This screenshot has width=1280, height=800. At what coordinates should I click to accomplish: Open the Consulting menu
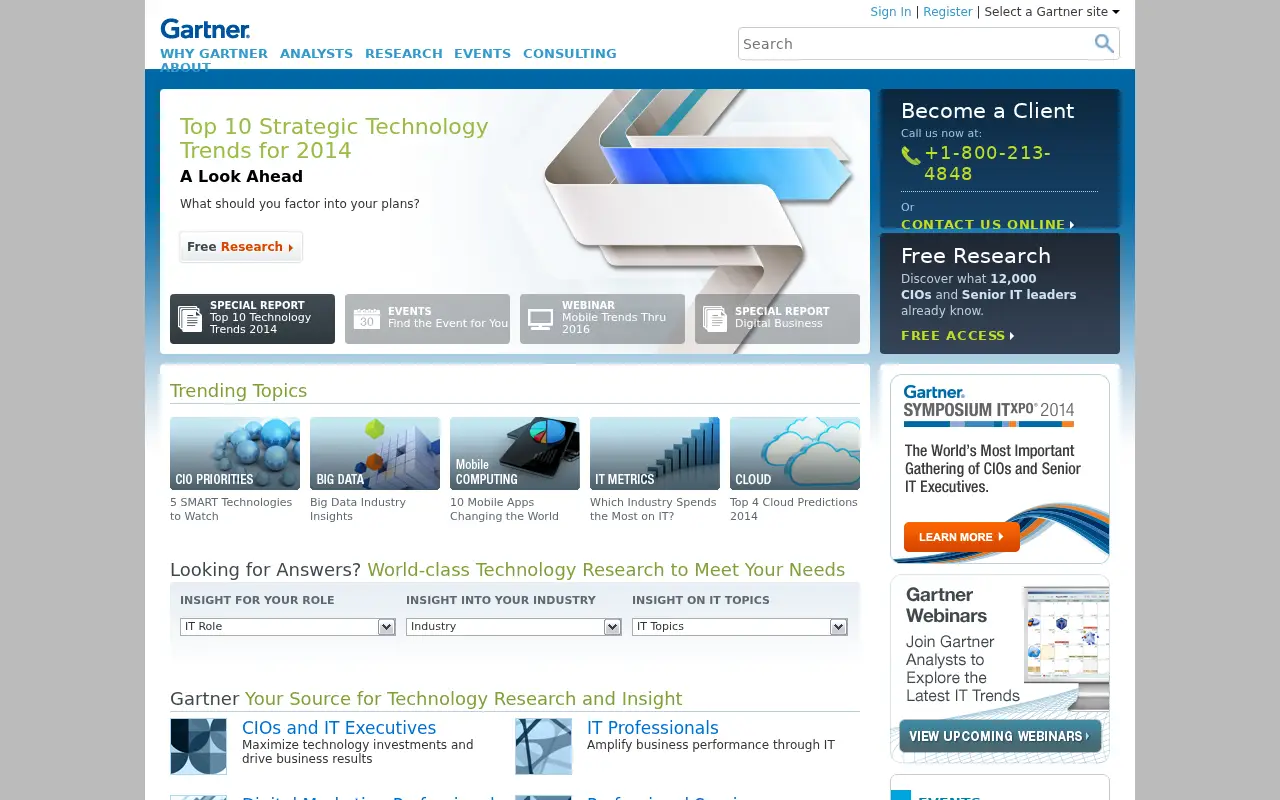pos(570,54)
